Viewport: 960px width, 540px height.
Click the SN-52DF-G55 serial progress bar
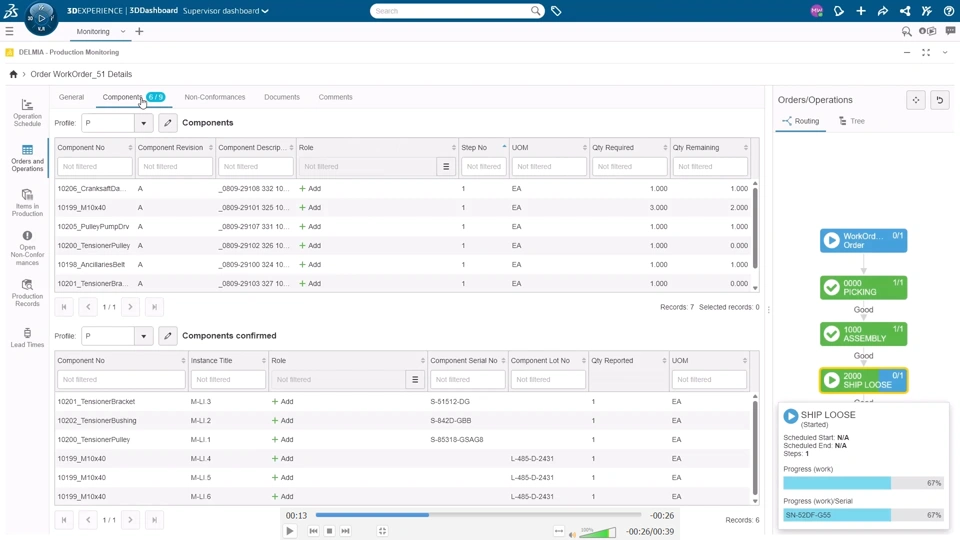point(863,515)
